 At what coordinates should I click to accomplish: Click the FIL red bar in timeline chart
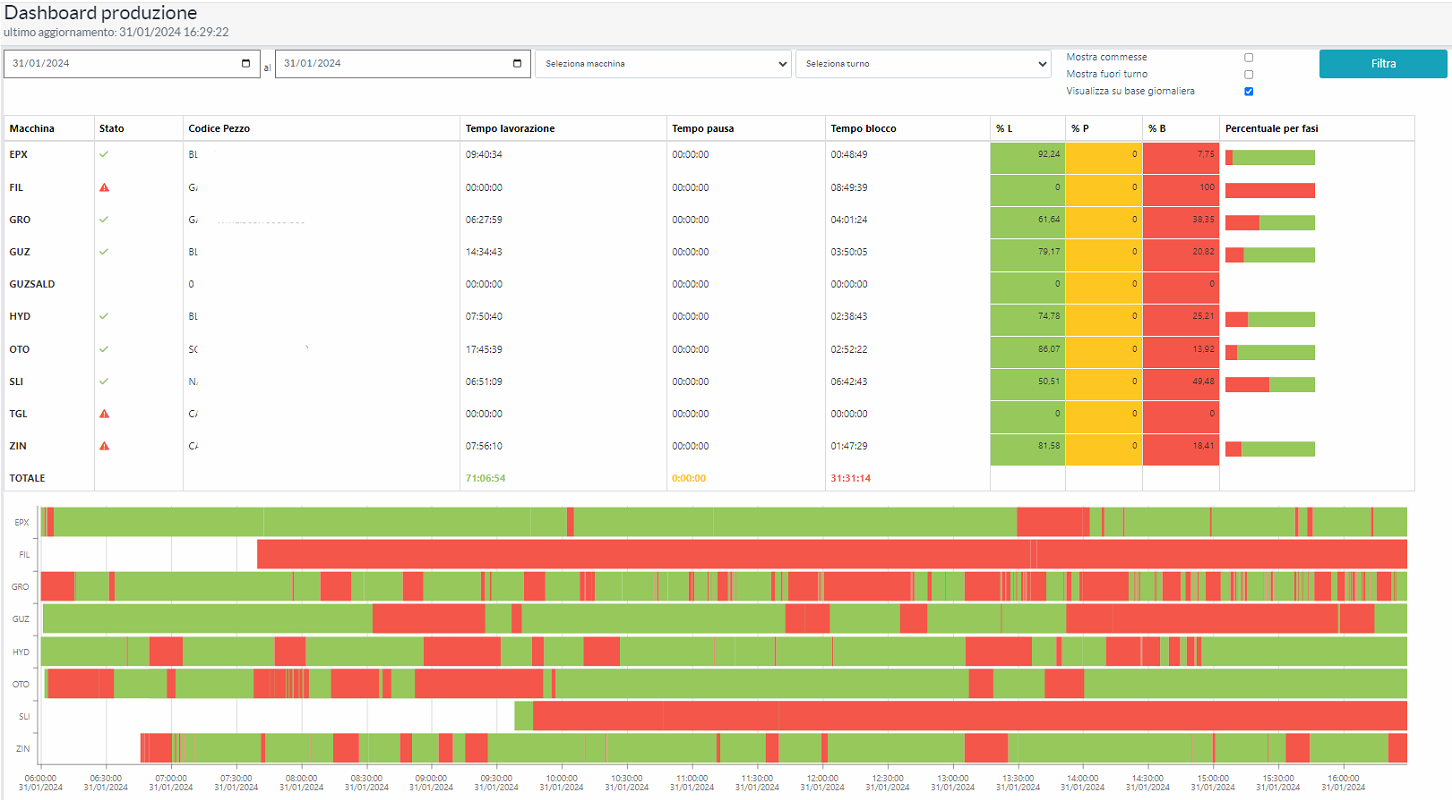pyautogui.click(x=832, y=554)
